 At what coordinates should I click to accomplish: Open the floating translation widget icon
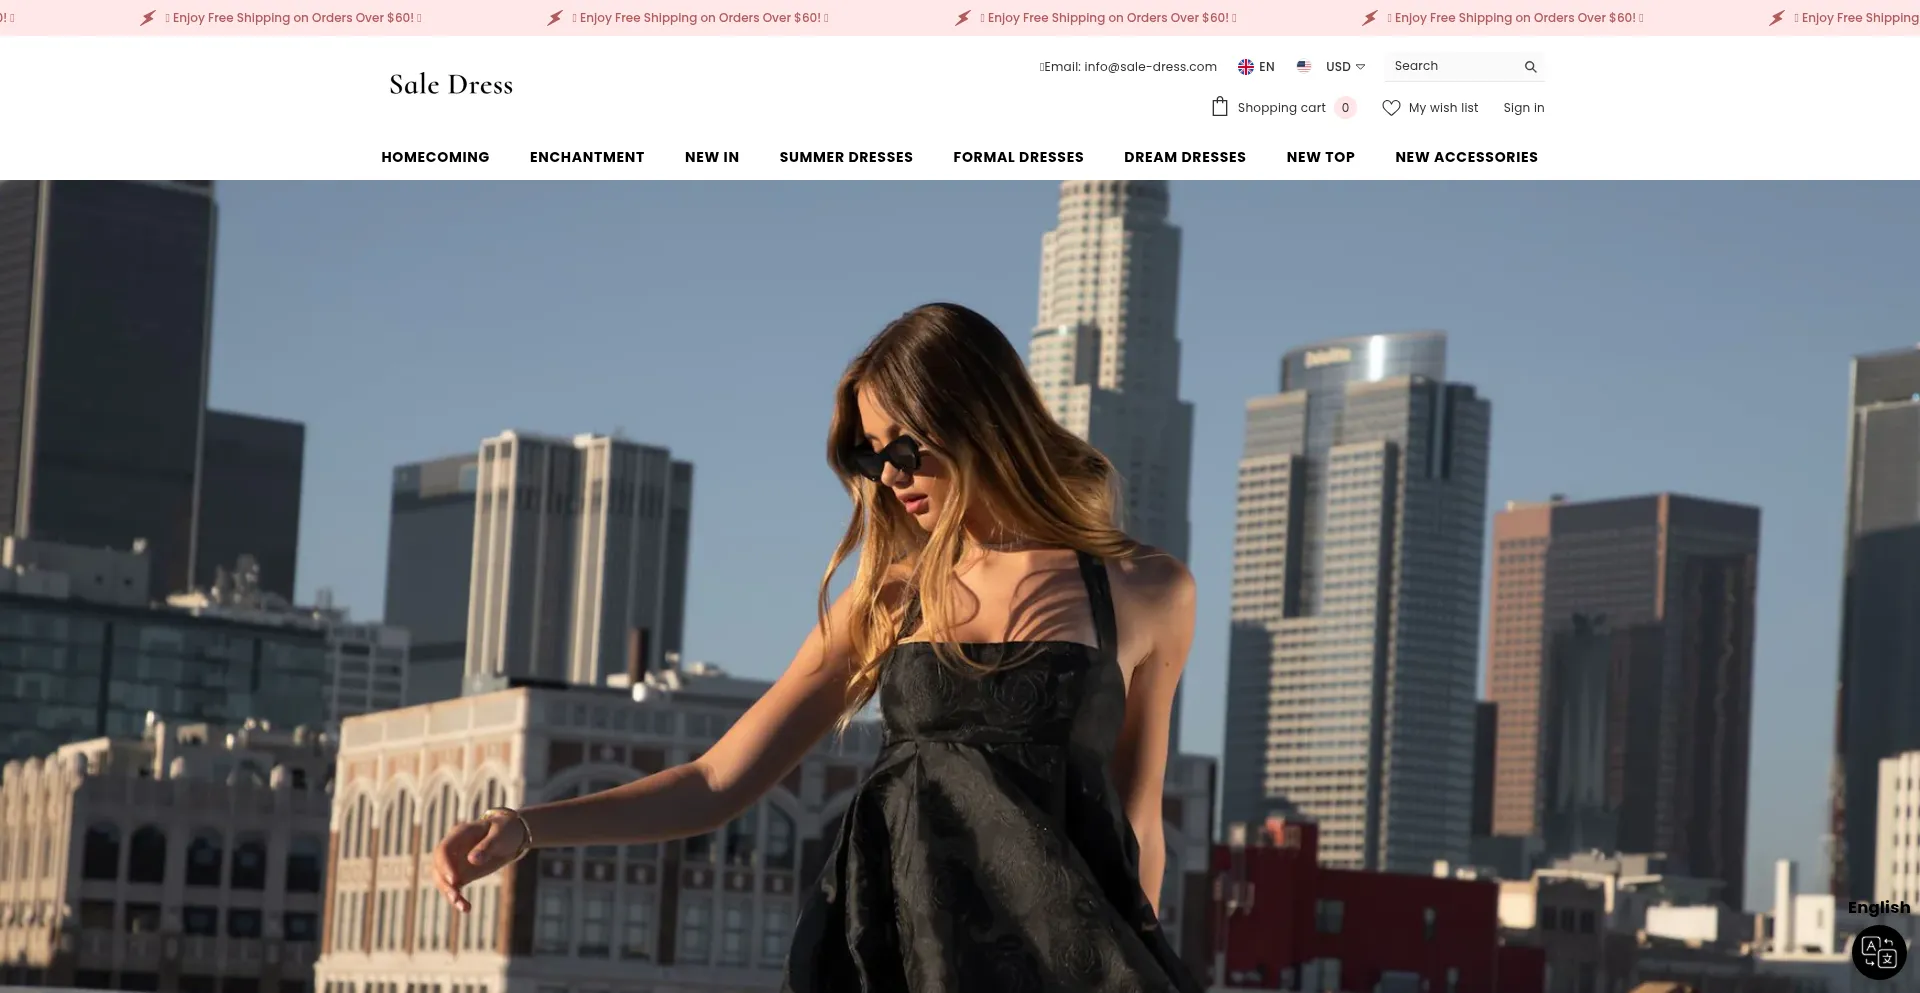click(x=1879, y=951)
